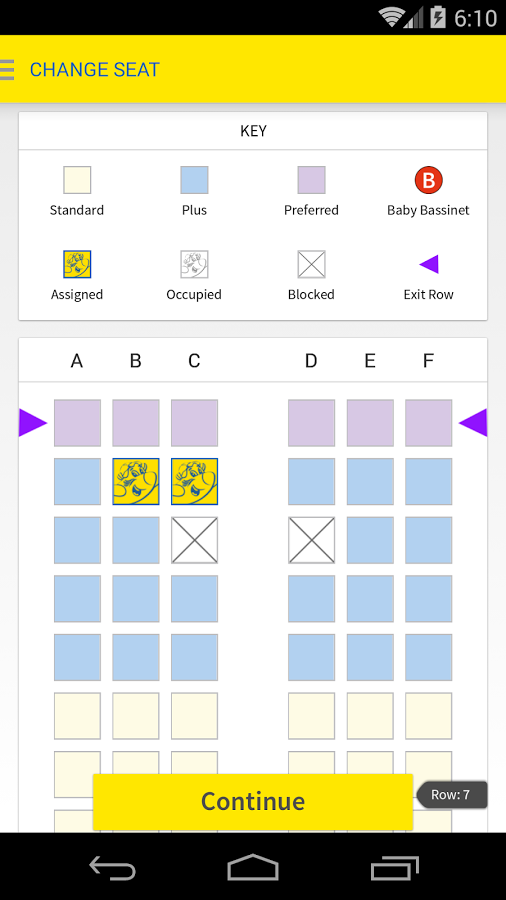Open the hamburger menu beside CHANGE SEAT
This screenshot has width=506, height=900.
pyautogui.click(x=7, y=69)
